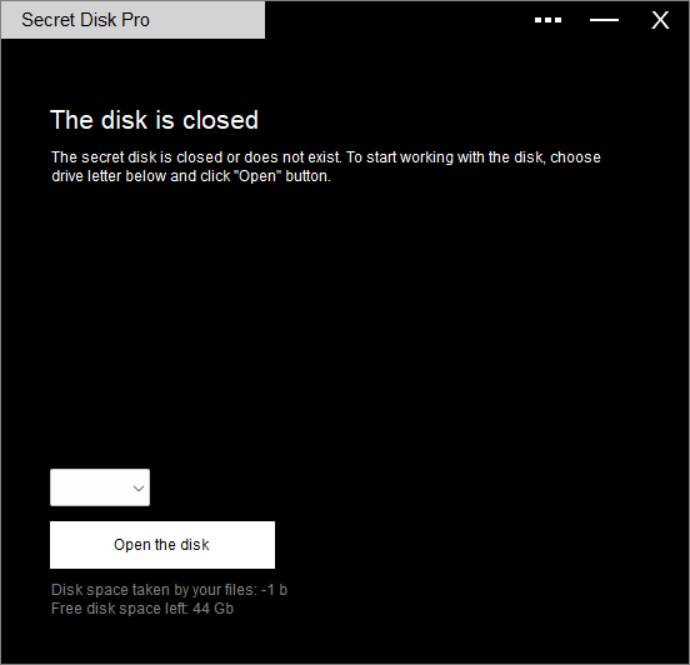Click the quoted word "Open" in the description
This screenshot has width=690, height=665.
point(257,176)
